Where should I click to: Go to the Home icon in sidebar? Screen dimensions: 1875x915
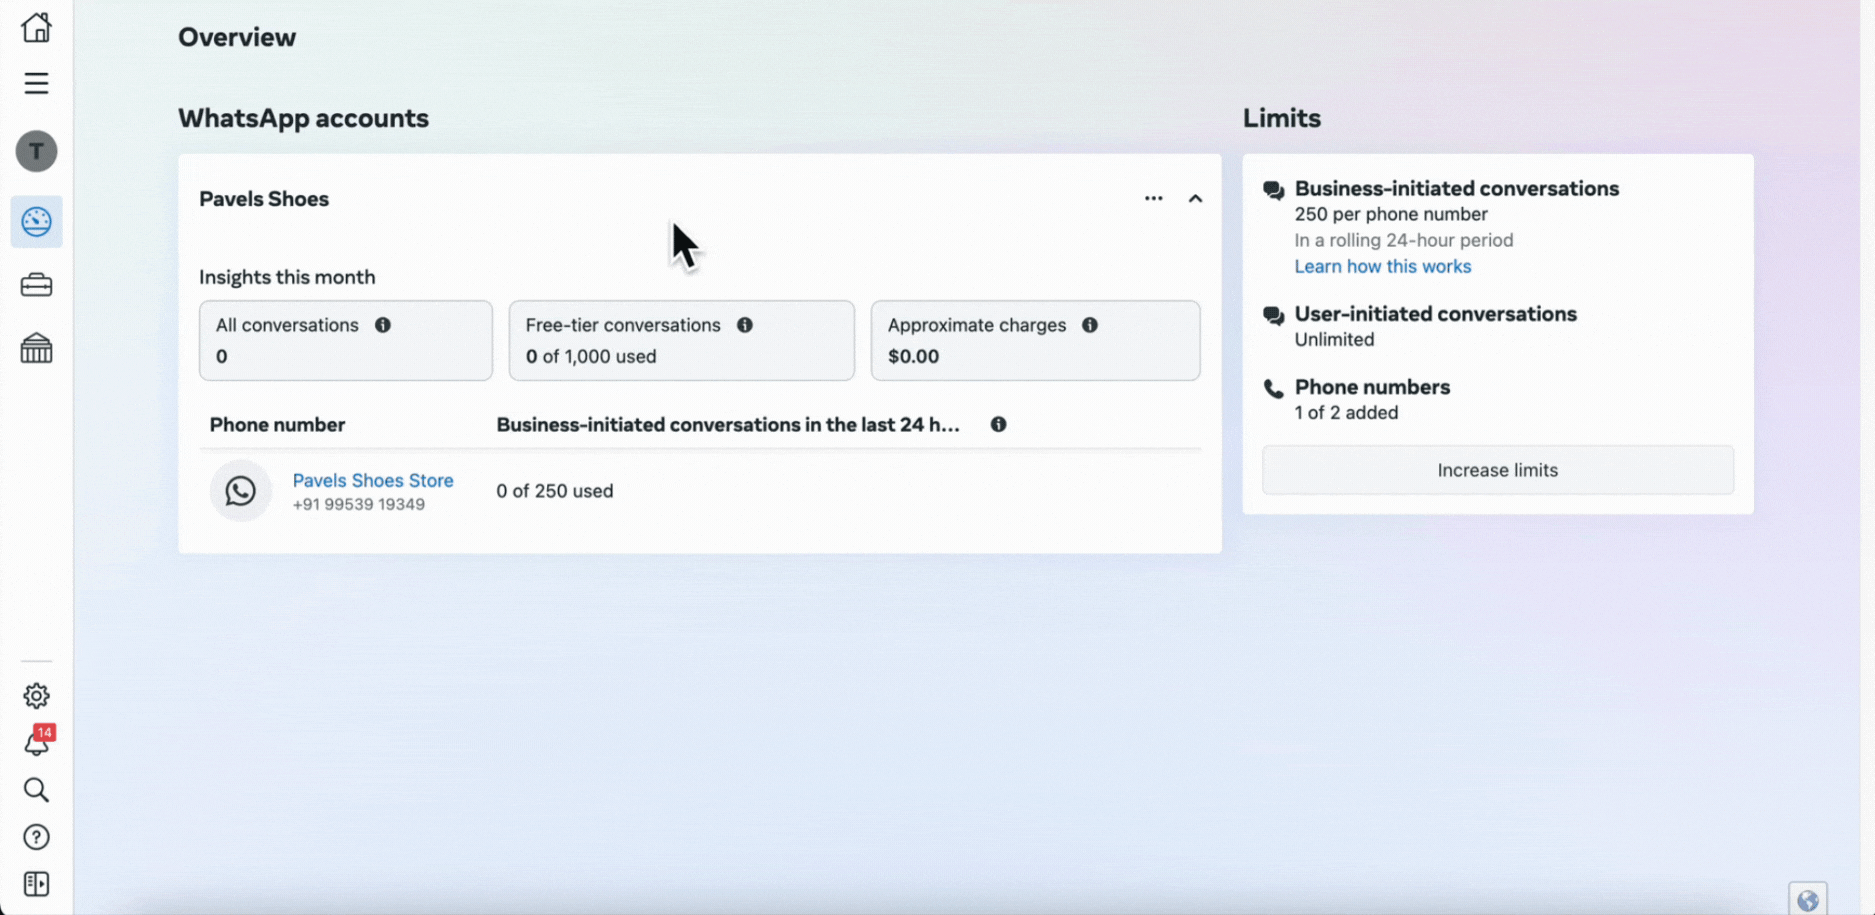coord(36,27)
